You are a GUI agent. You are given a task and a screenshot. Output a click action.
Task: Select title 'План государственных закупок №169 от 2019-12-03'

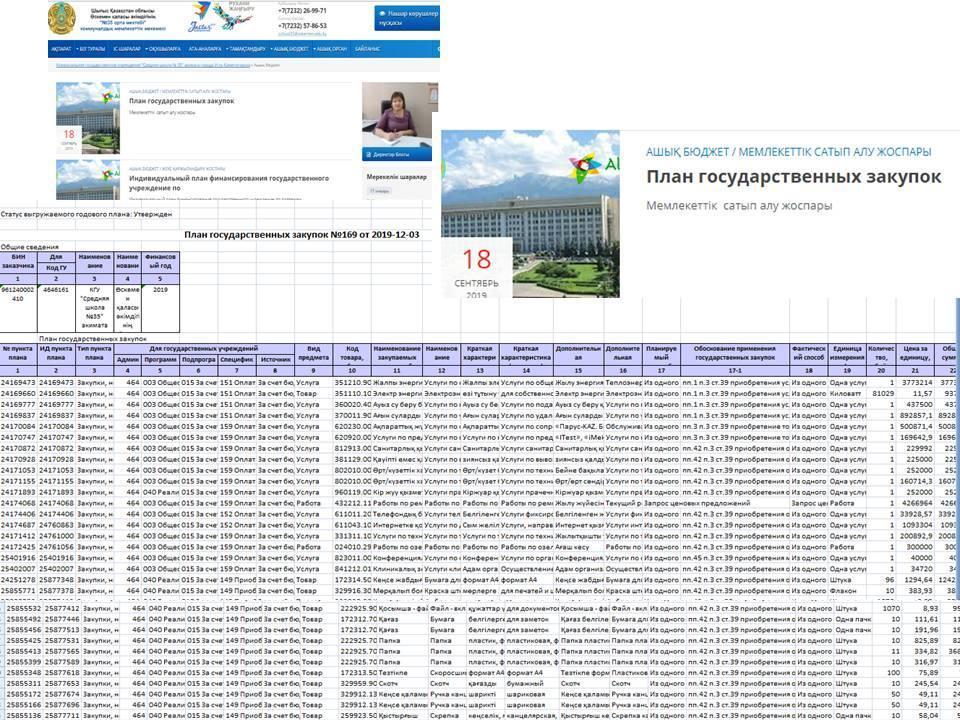point(302,234)
